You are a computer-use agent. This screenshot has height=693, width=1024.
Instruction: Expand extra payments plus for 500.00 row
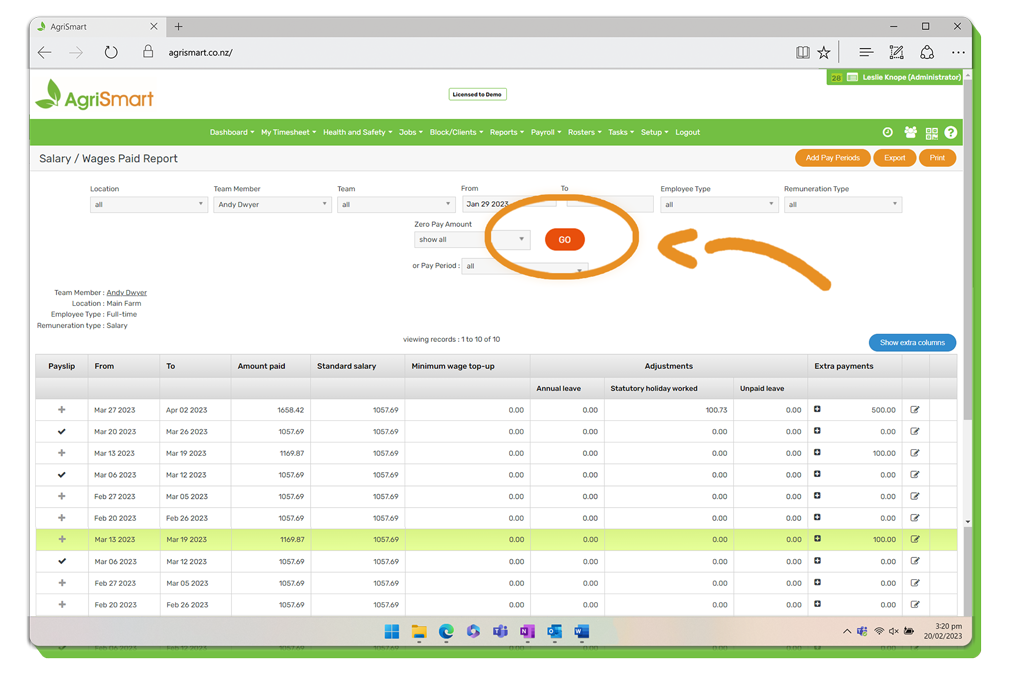[x=817, y=410]
